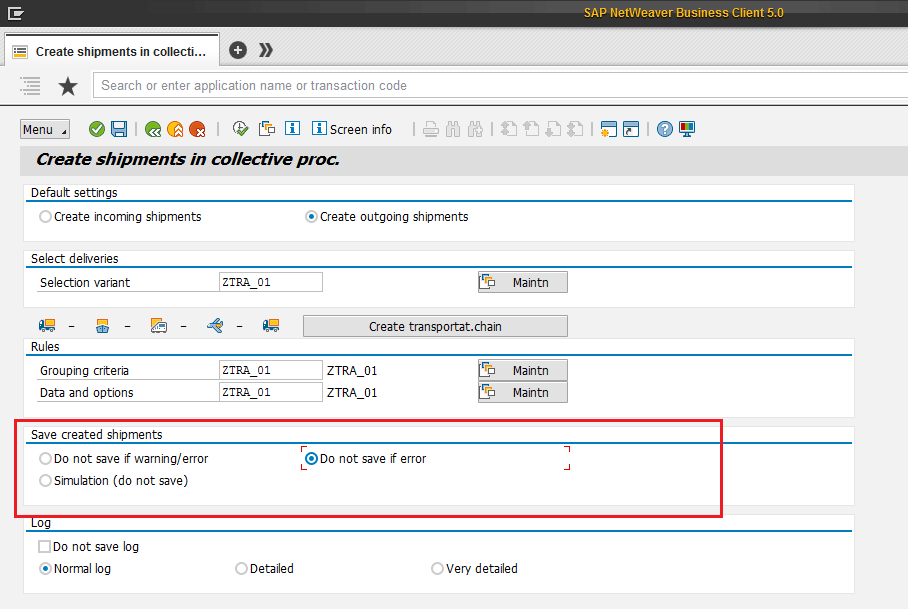Click the orange Exit icon
The height and width of the screenshot is (609, 908).
pos(175,129)
